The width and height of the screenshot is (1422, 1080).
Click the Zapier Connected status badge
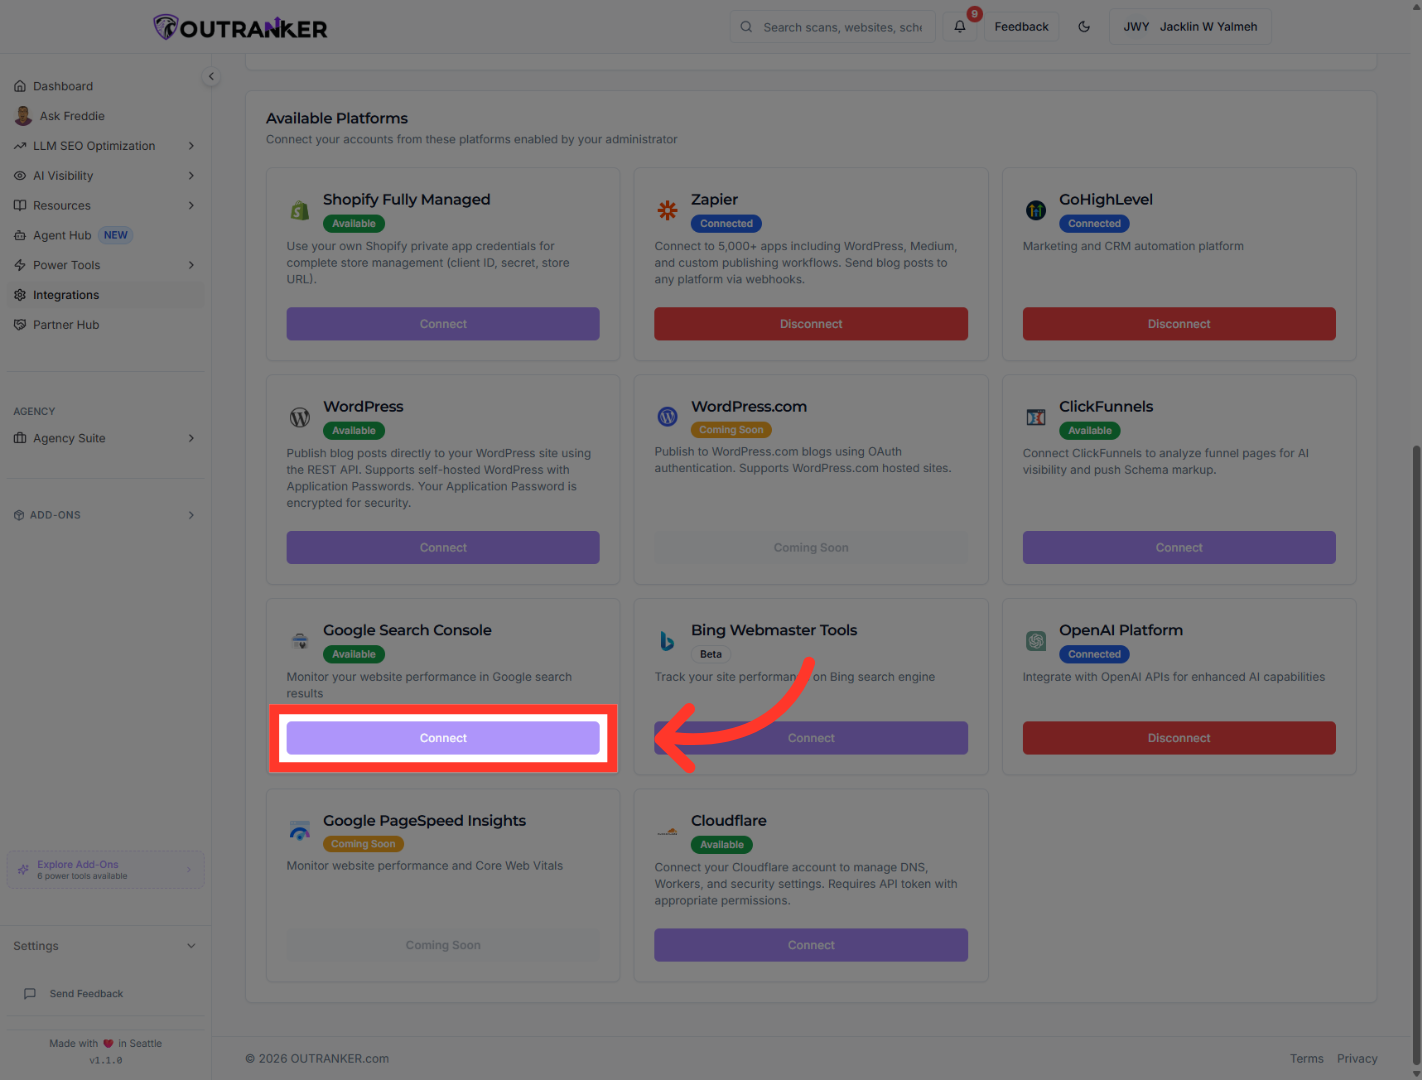[x=726, y=224]
